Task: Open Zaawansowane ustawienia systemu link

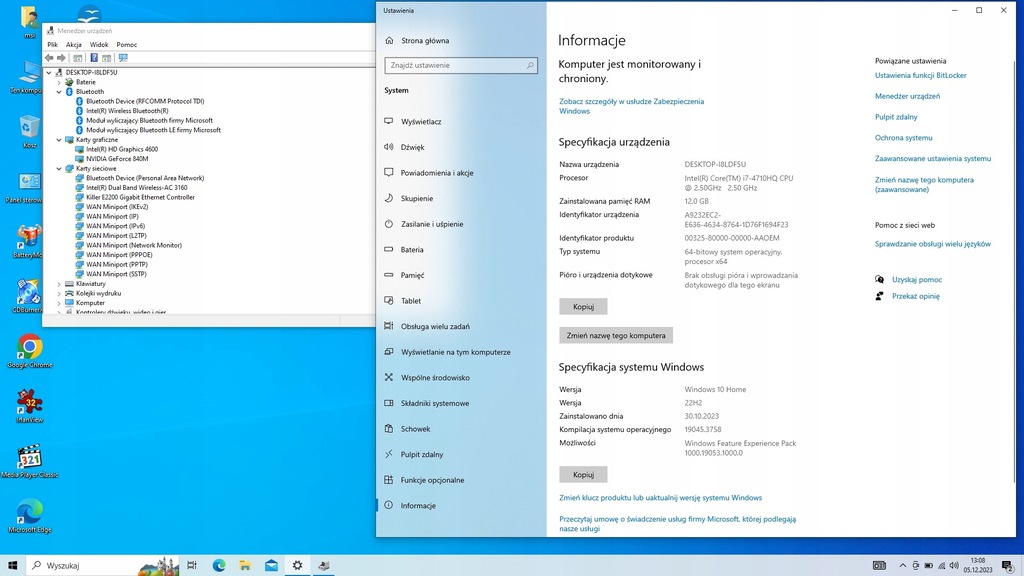Action: [933, 159]
